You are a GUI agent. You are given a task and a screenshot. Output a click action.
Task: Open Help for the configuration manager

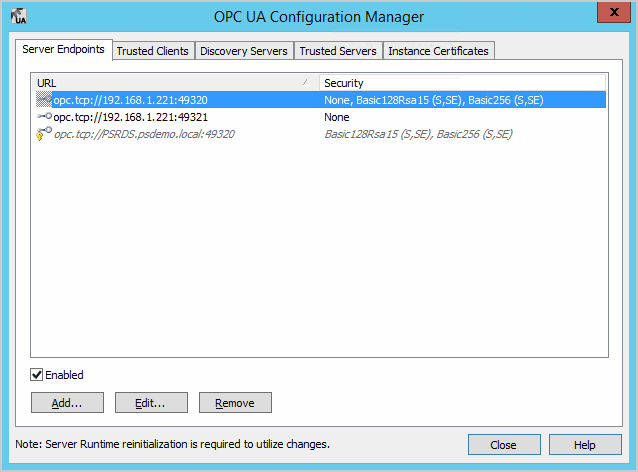[x=585, y=444]
